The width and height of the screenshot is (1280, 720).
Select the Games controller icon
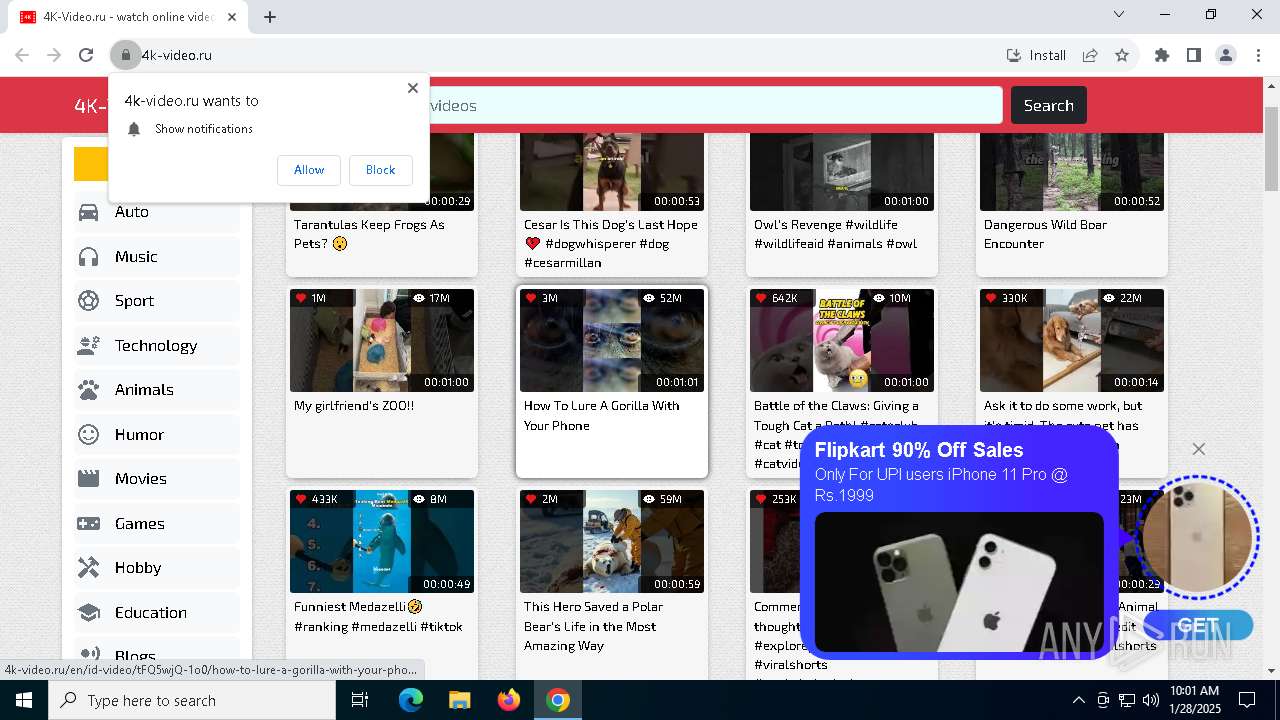coord(89,524)
